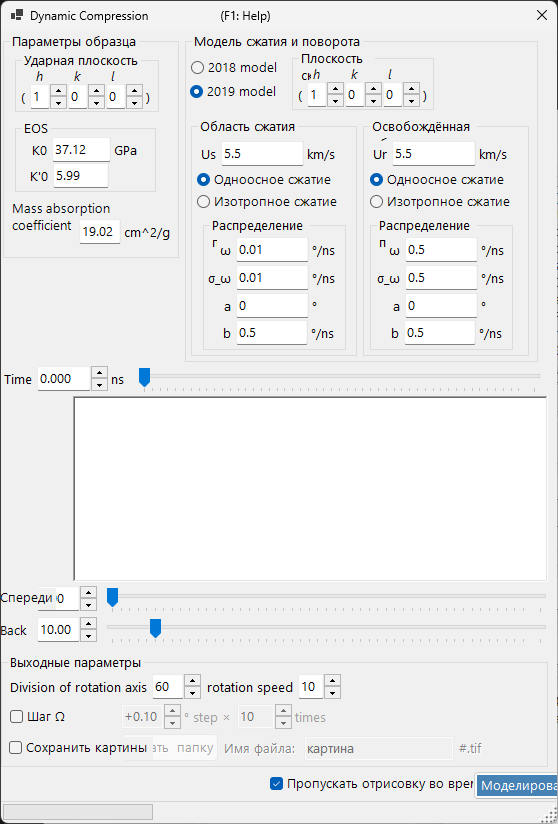The height and width of the screenshot is (824, 558).
Task: Increase Division of rotation axis value
Action: 193,681
